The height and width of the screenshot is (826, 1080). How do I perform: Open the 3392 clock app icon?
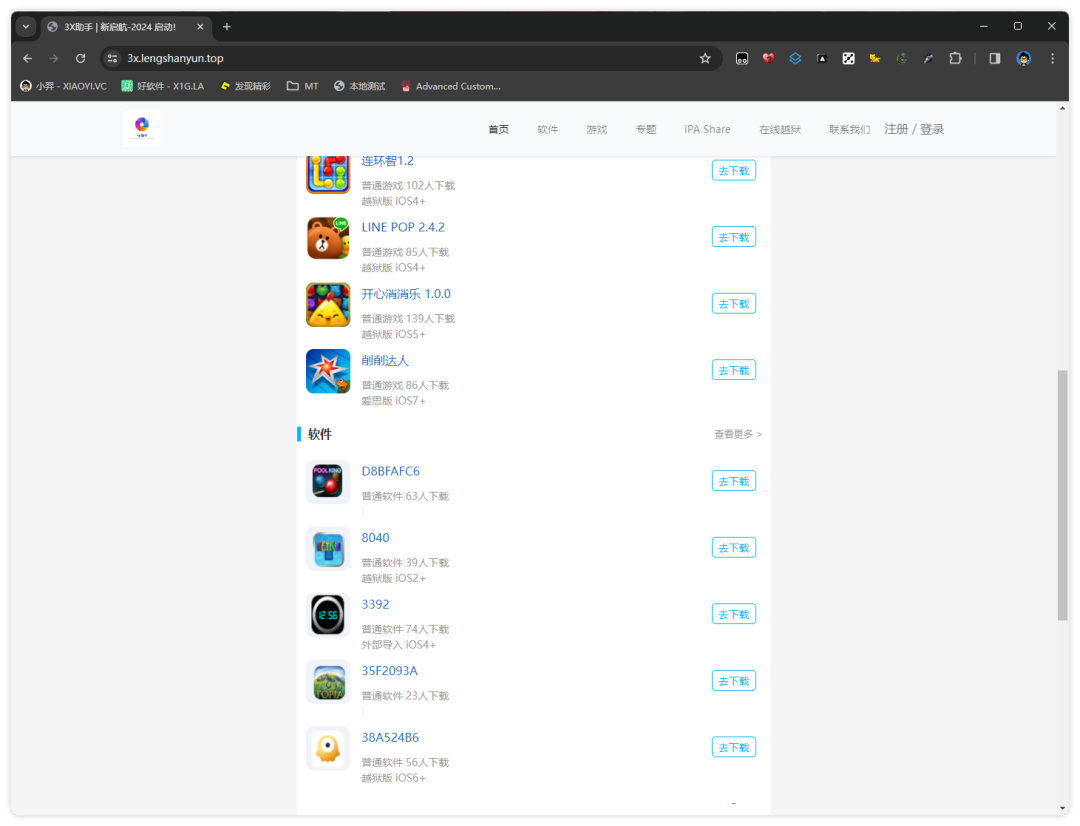coord(328,615)
